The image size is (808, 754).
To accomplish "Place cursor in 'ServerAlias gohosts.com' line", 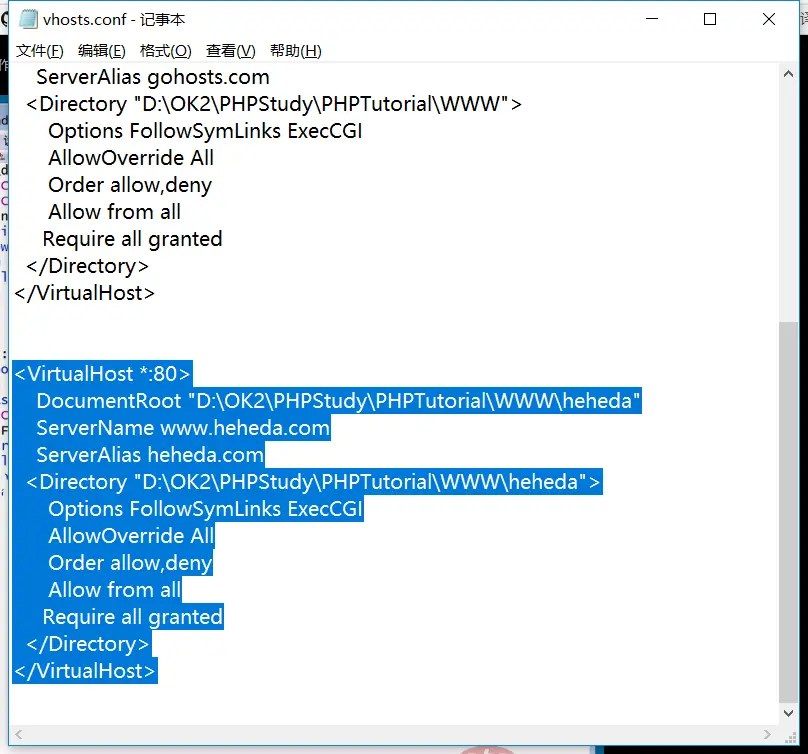I will [153, 77].
